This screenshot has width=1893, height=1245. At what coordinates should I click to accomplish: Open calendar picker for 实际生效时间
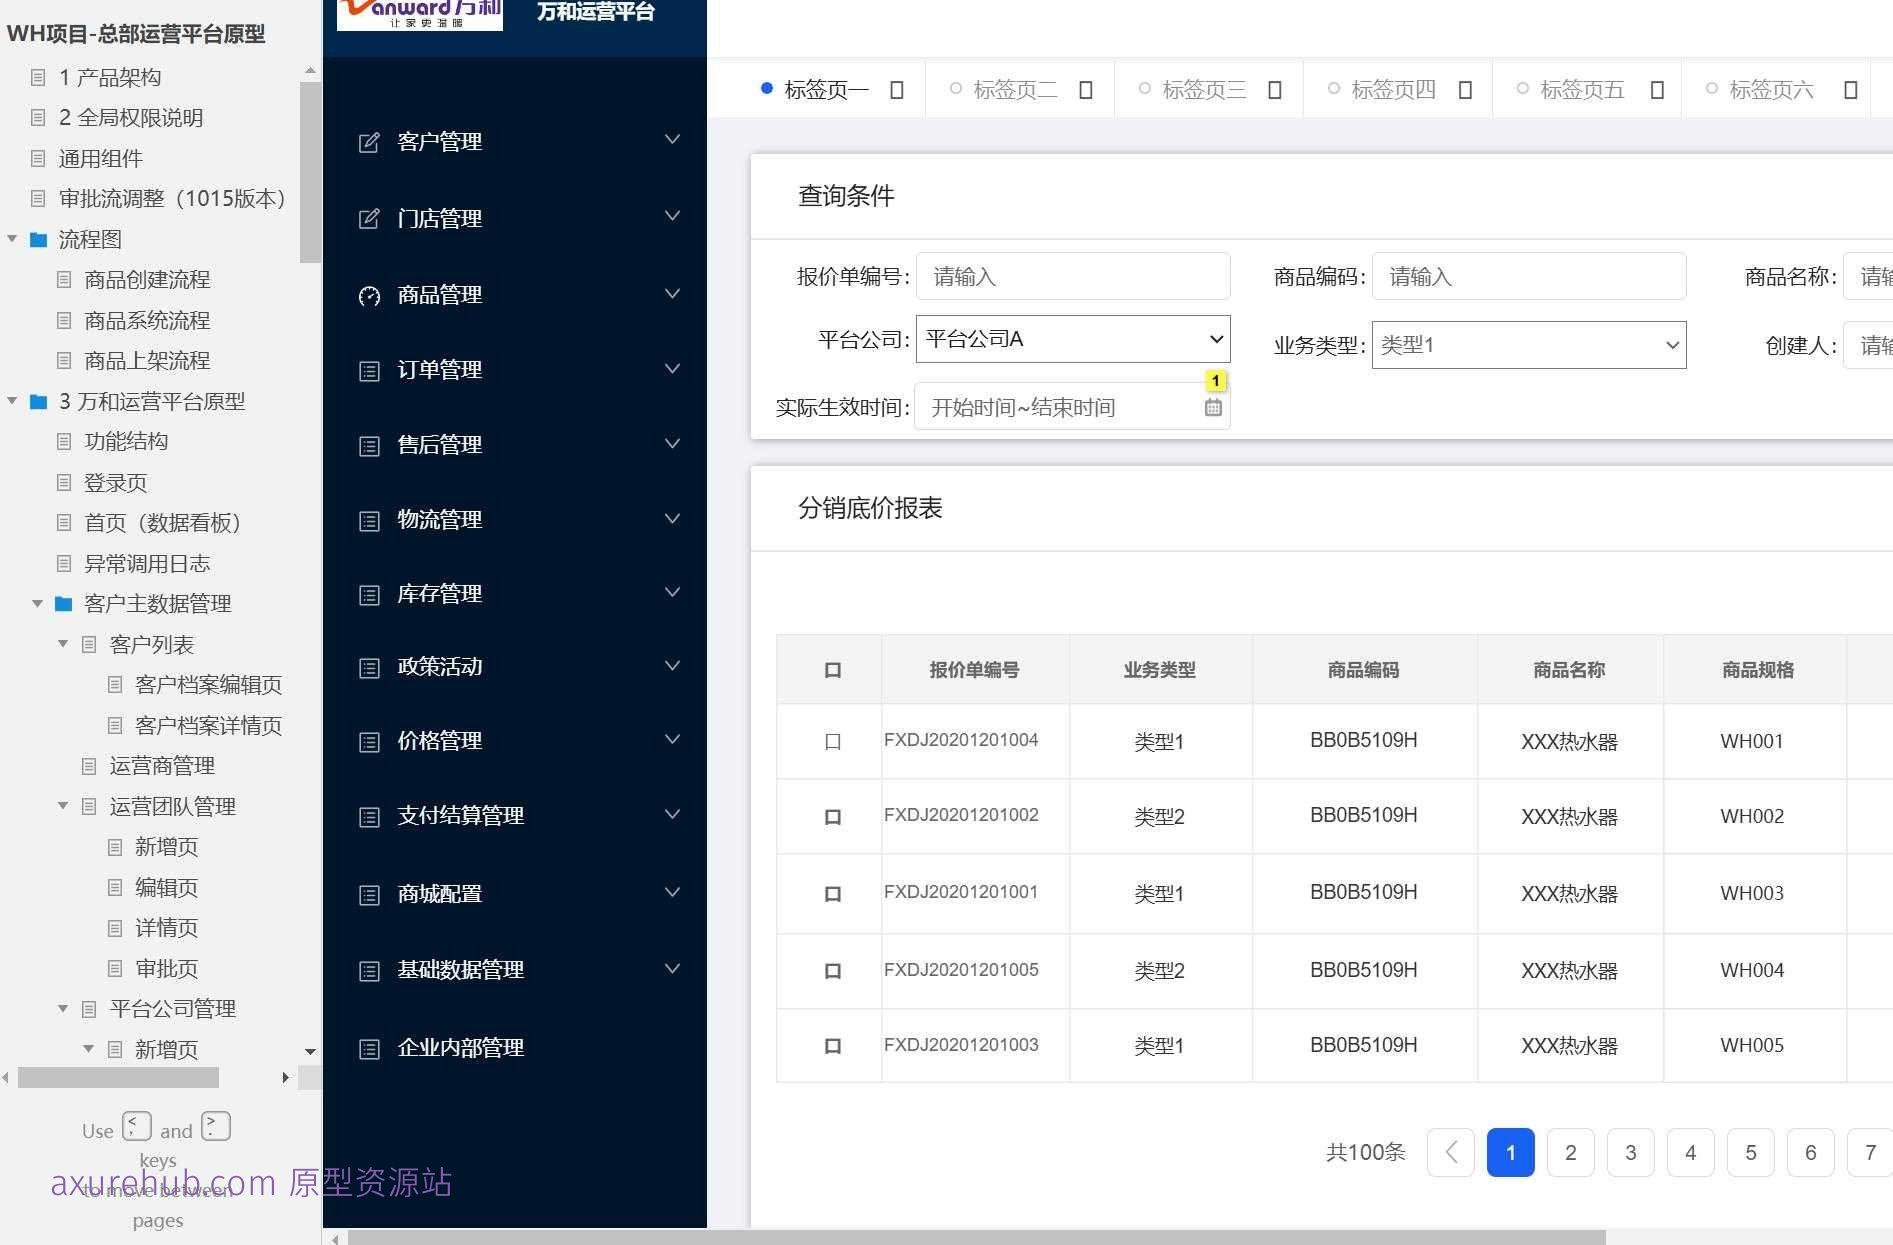coord(1213,406)
